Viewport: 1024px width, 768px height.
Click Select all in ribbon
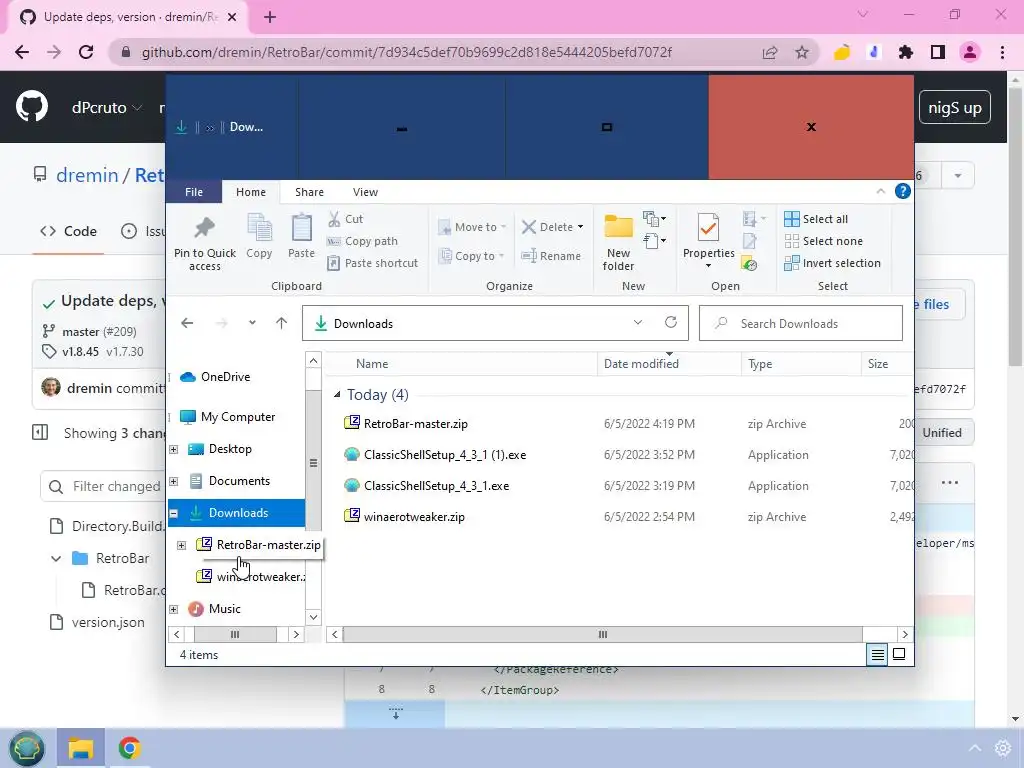[816, 219]
